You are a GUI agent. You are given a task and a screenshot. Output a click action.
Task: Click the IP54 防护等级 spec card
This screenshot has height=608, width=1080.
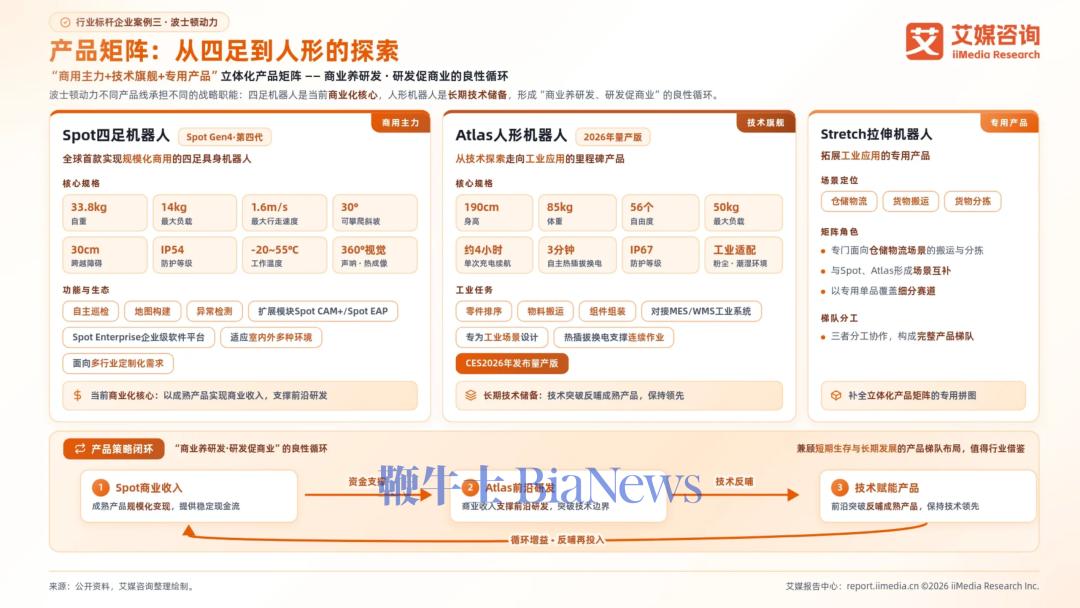(195, 255)
